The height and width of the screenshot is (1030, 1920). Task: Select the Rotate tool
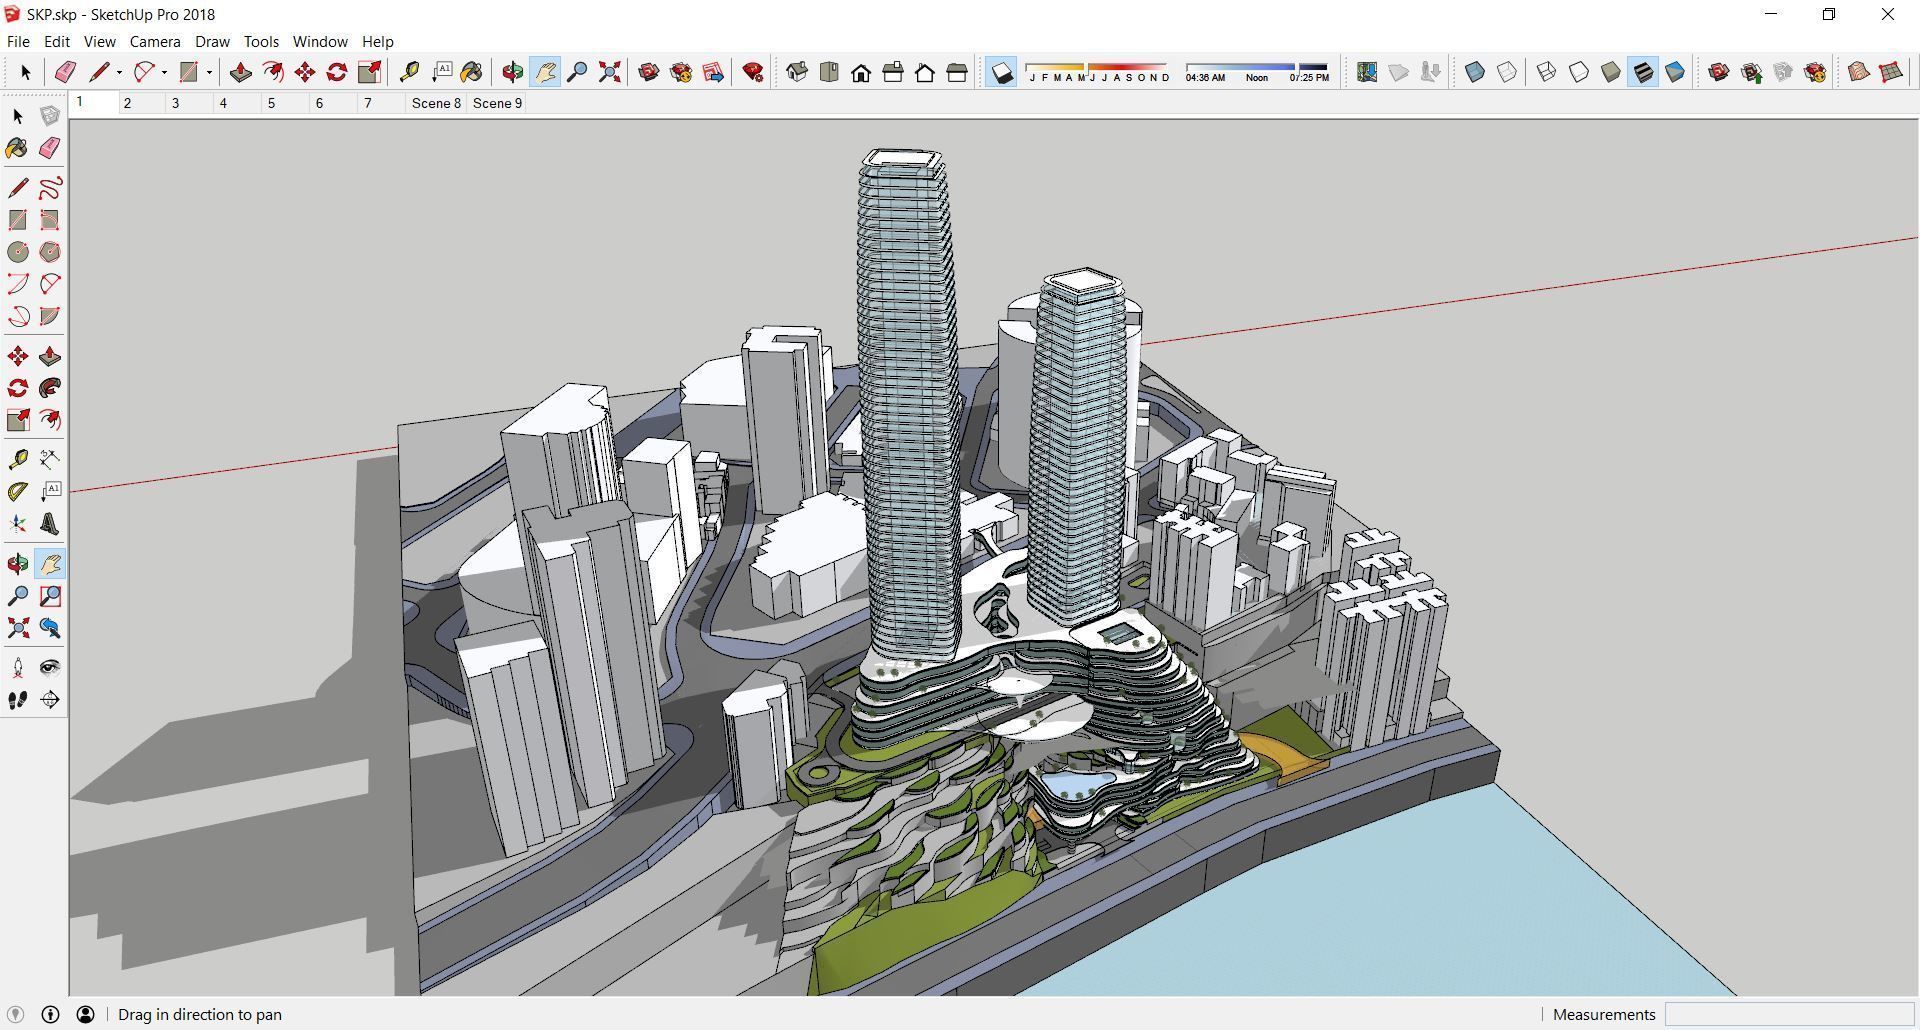pyautogui.click(x=337, y=72)
